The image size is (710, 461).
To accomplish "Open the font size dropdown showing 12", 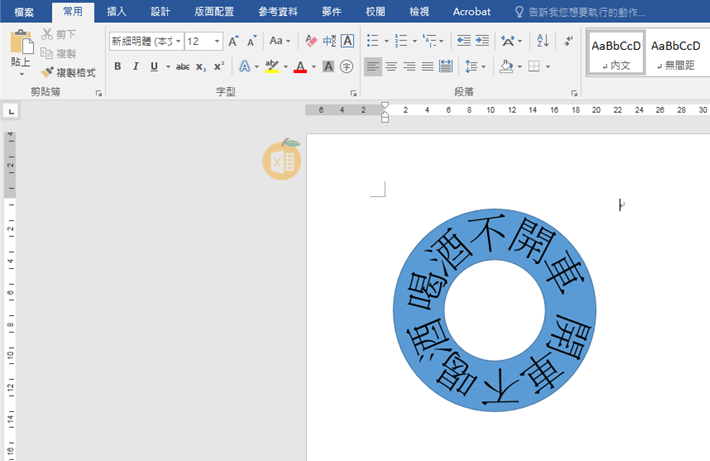I will (204, 41).
